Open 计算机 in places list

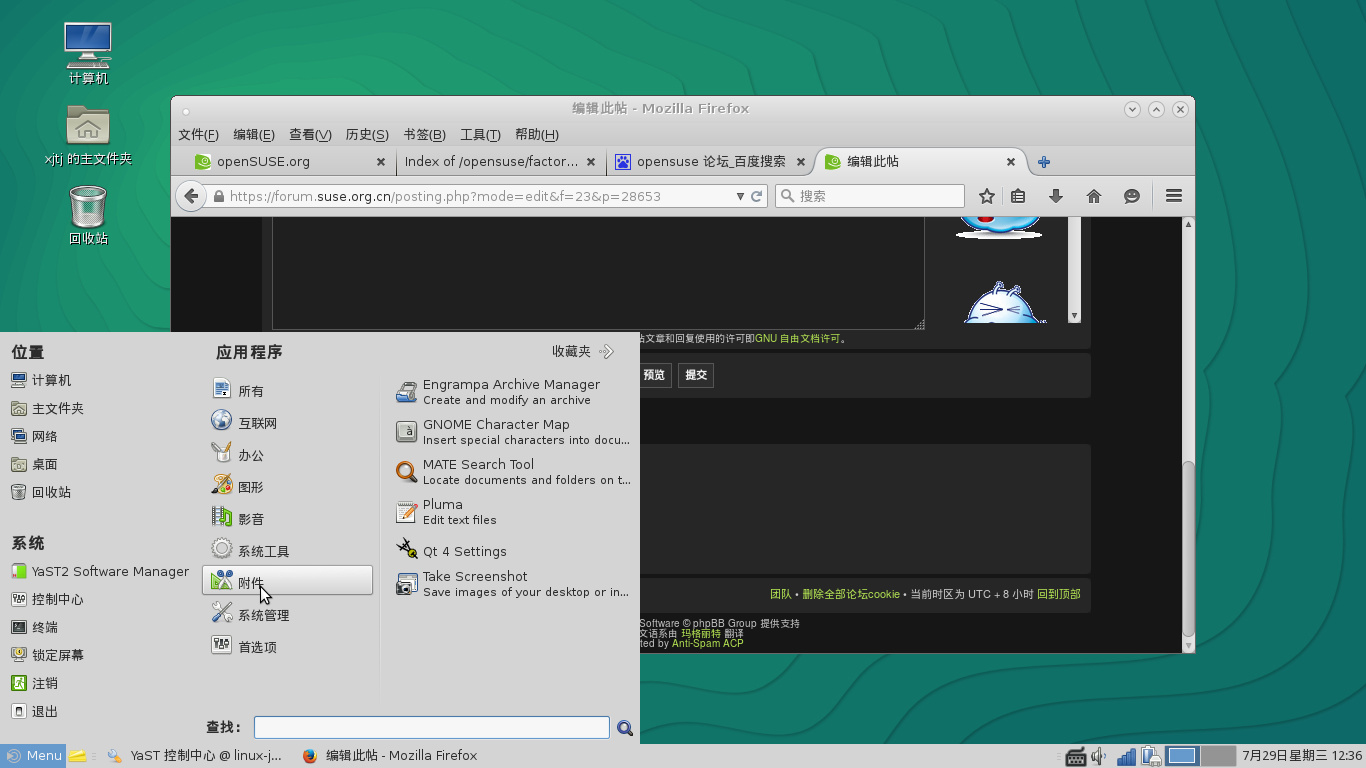click(x=41, y=380)
